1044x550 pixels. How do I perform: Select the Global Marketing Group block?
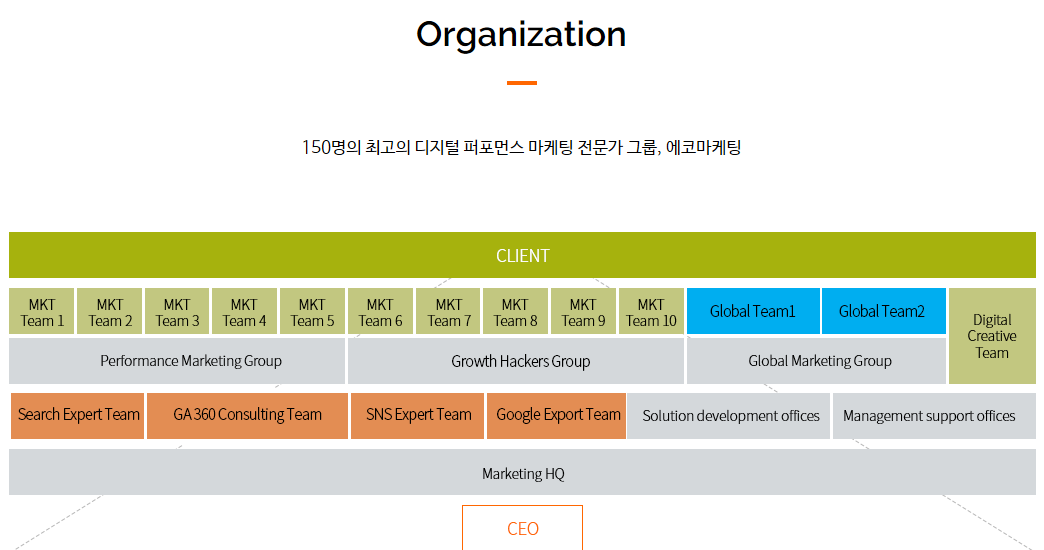(816, 361)
